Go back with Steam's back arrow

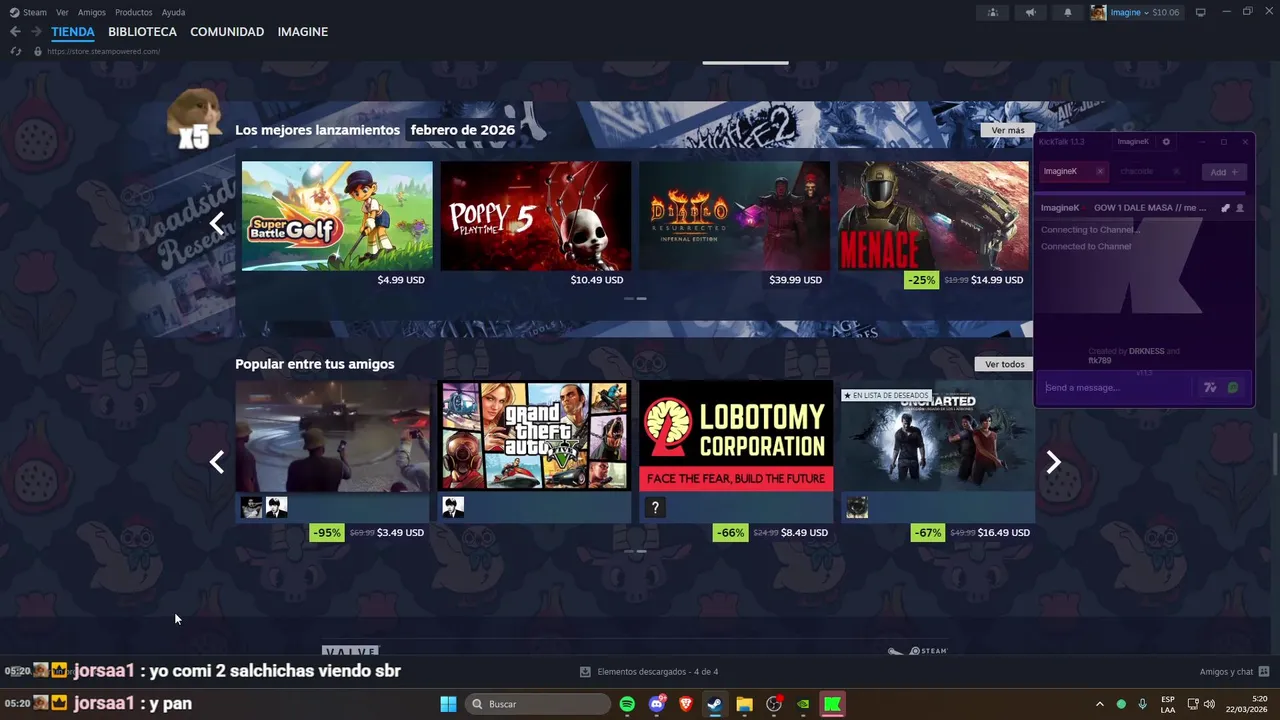(15, 32)
